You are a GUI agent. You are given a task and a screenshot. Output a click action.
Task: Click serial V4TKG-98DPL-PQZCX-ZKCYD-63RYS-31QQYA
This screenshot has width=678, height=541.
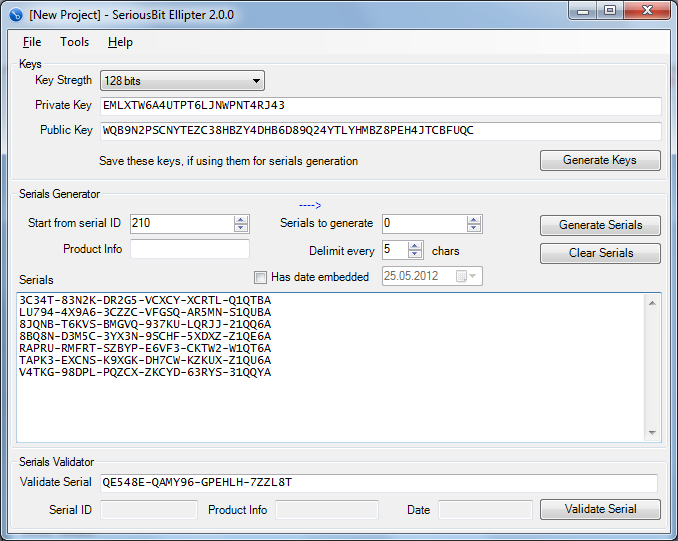(x=145, y=372)
